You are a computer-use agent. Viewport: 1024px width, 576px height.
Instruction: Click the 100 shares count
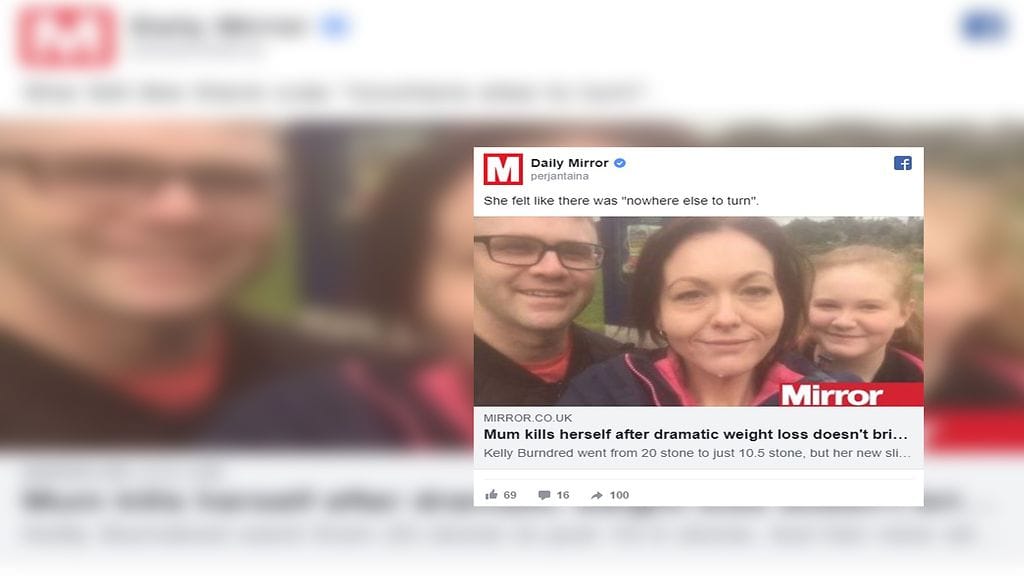619,495
